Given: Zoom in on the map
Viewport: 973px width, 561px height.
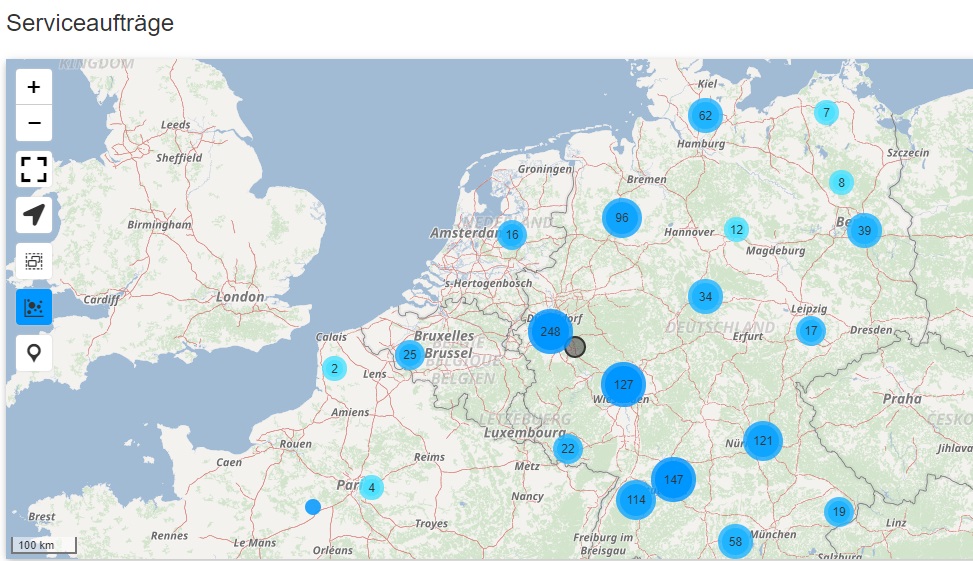Looking at the screenshot, I should (34, 87).
